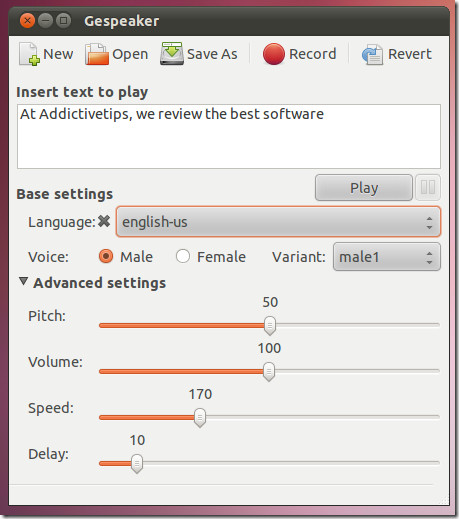Start recording with the red Record button
Screen dimensions: 459x519
274,54
